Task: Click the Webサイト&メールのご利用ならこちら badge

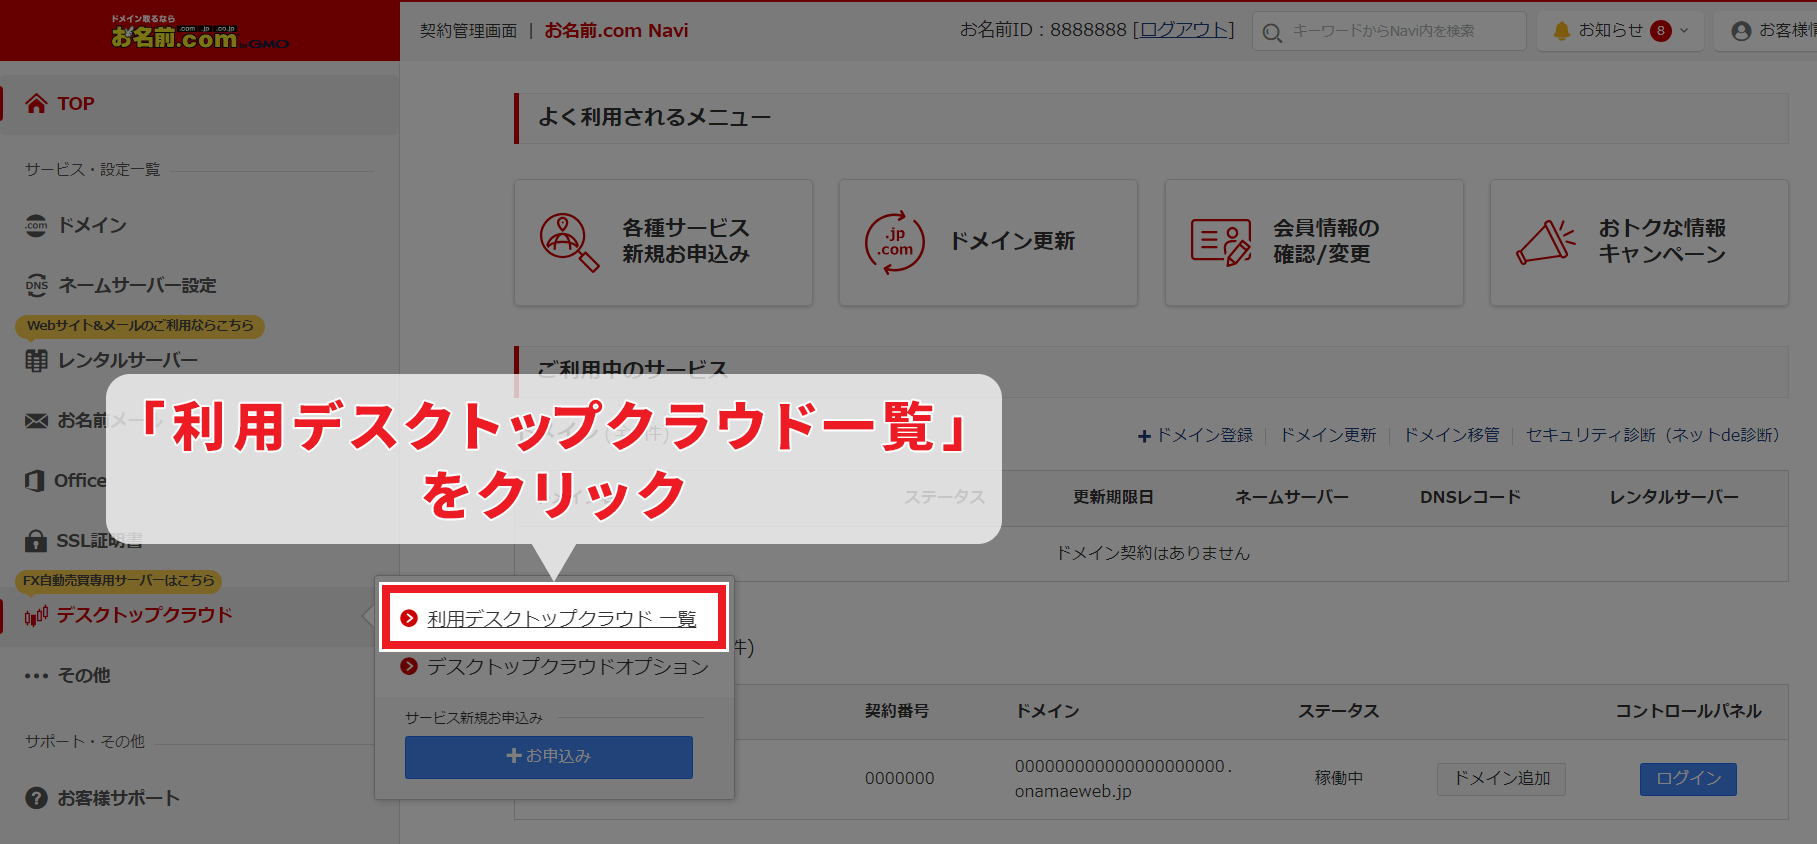Action: [140, 326]
